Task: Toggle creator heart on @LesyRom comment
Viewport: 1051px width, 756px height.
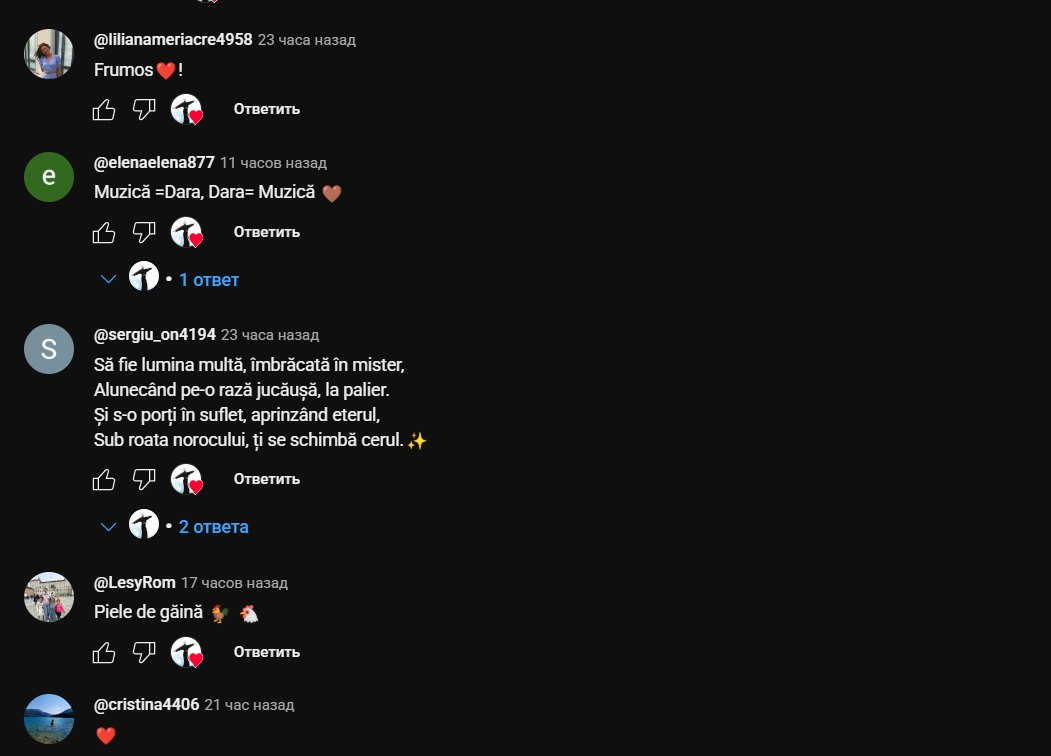Action: 186,652
